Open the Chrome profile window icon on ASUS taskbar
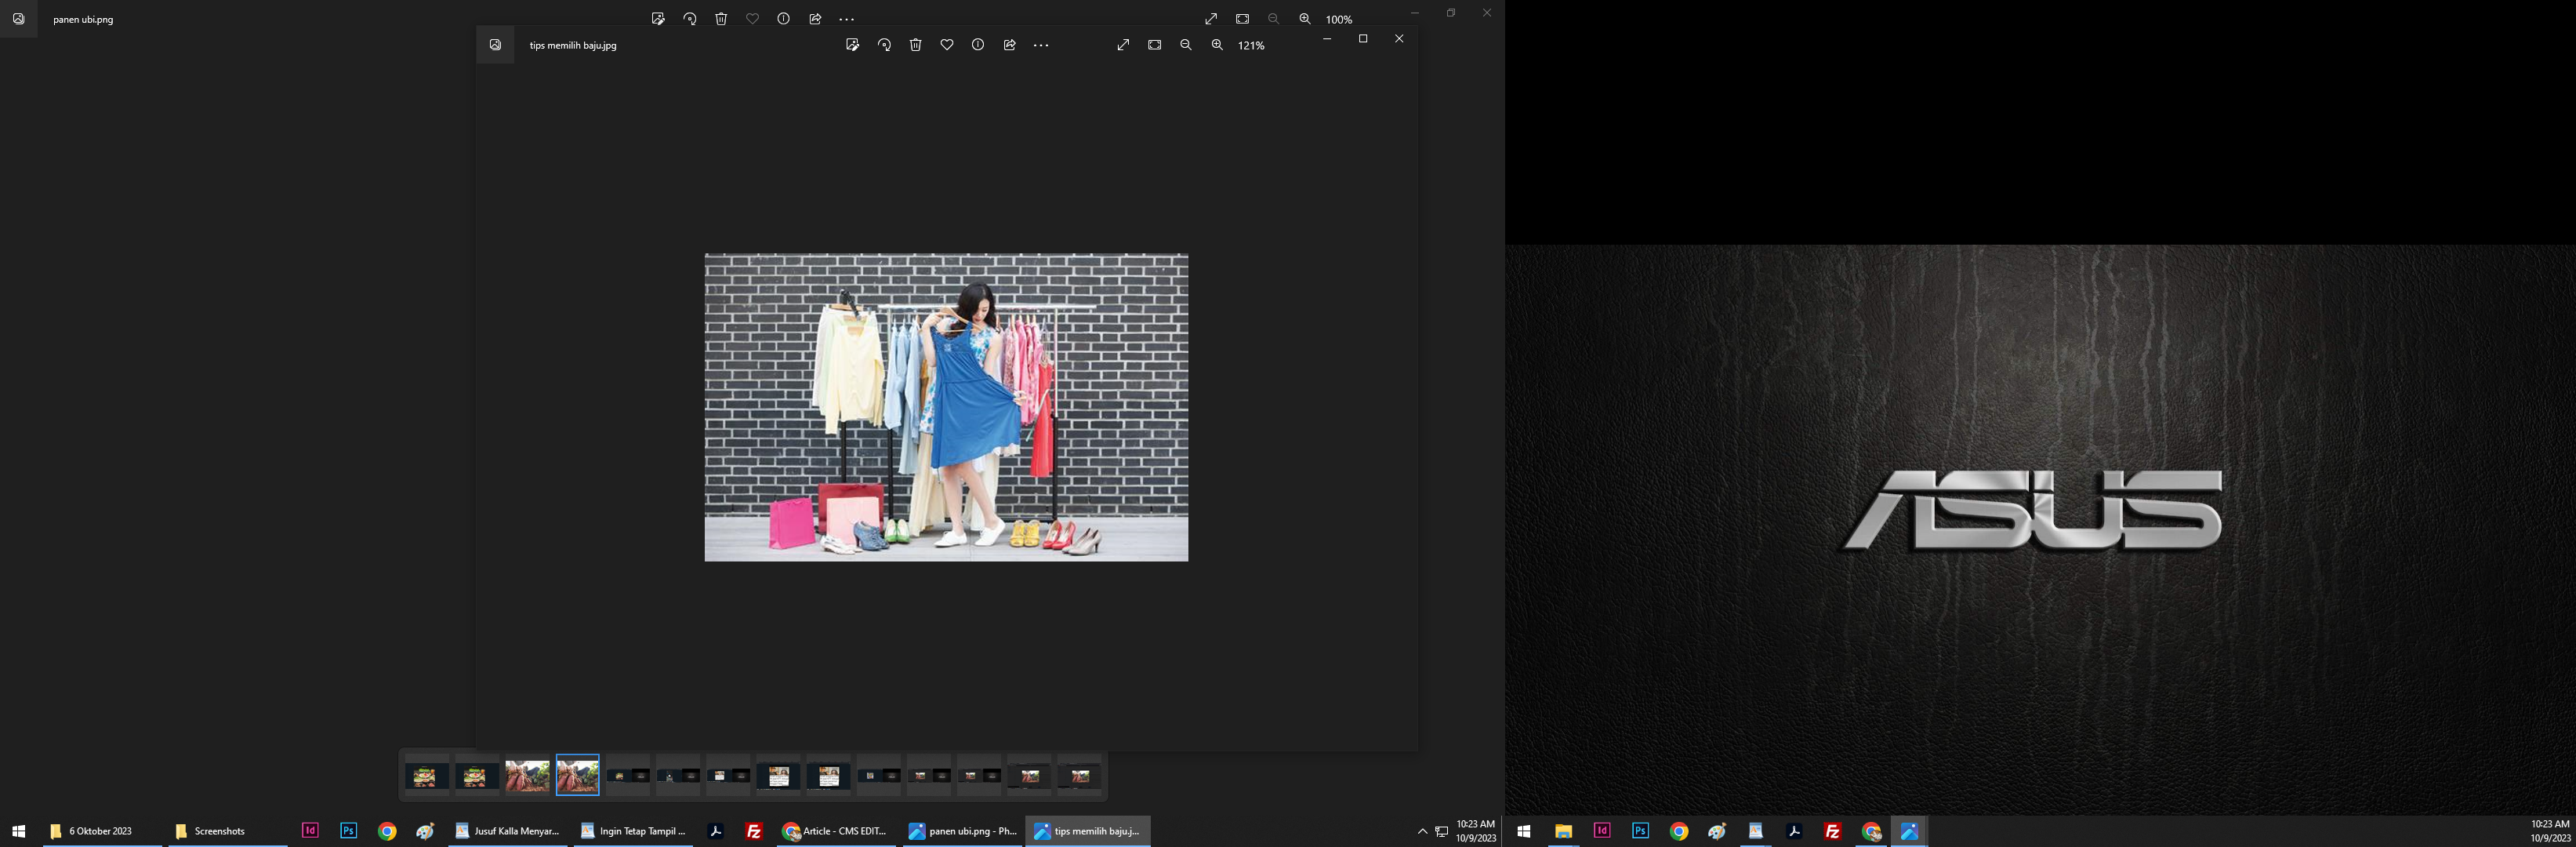The image size is (2576, 847). (1871, 831)
